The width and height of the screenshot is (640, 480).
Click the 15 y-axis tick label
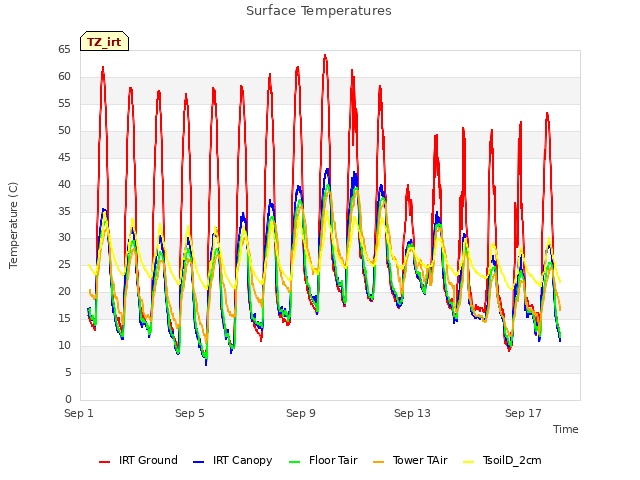[x=64, y=319]
